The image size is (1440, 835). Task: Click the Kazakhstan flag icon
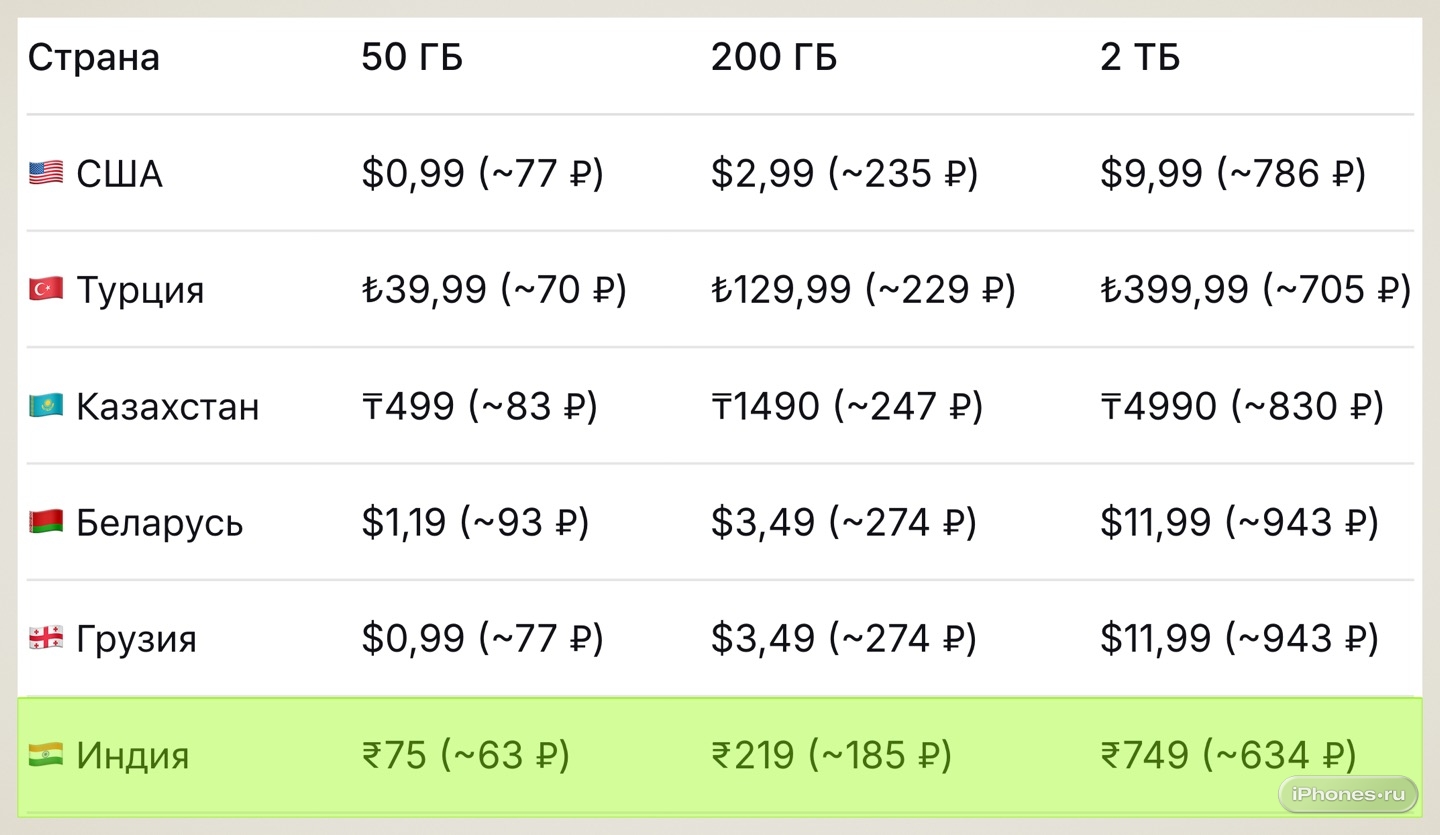[x=46, y=406]
